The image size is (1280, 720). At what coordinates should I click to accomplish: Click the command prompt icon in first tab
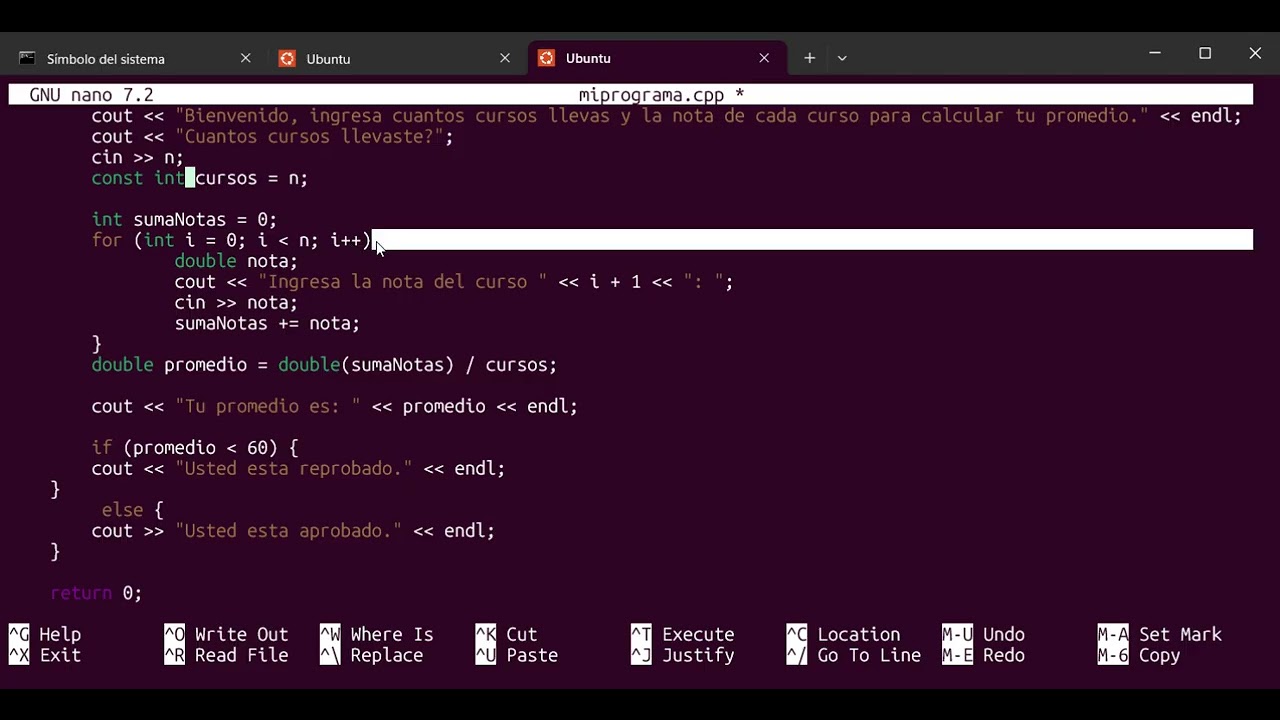(x=27, y=59)
